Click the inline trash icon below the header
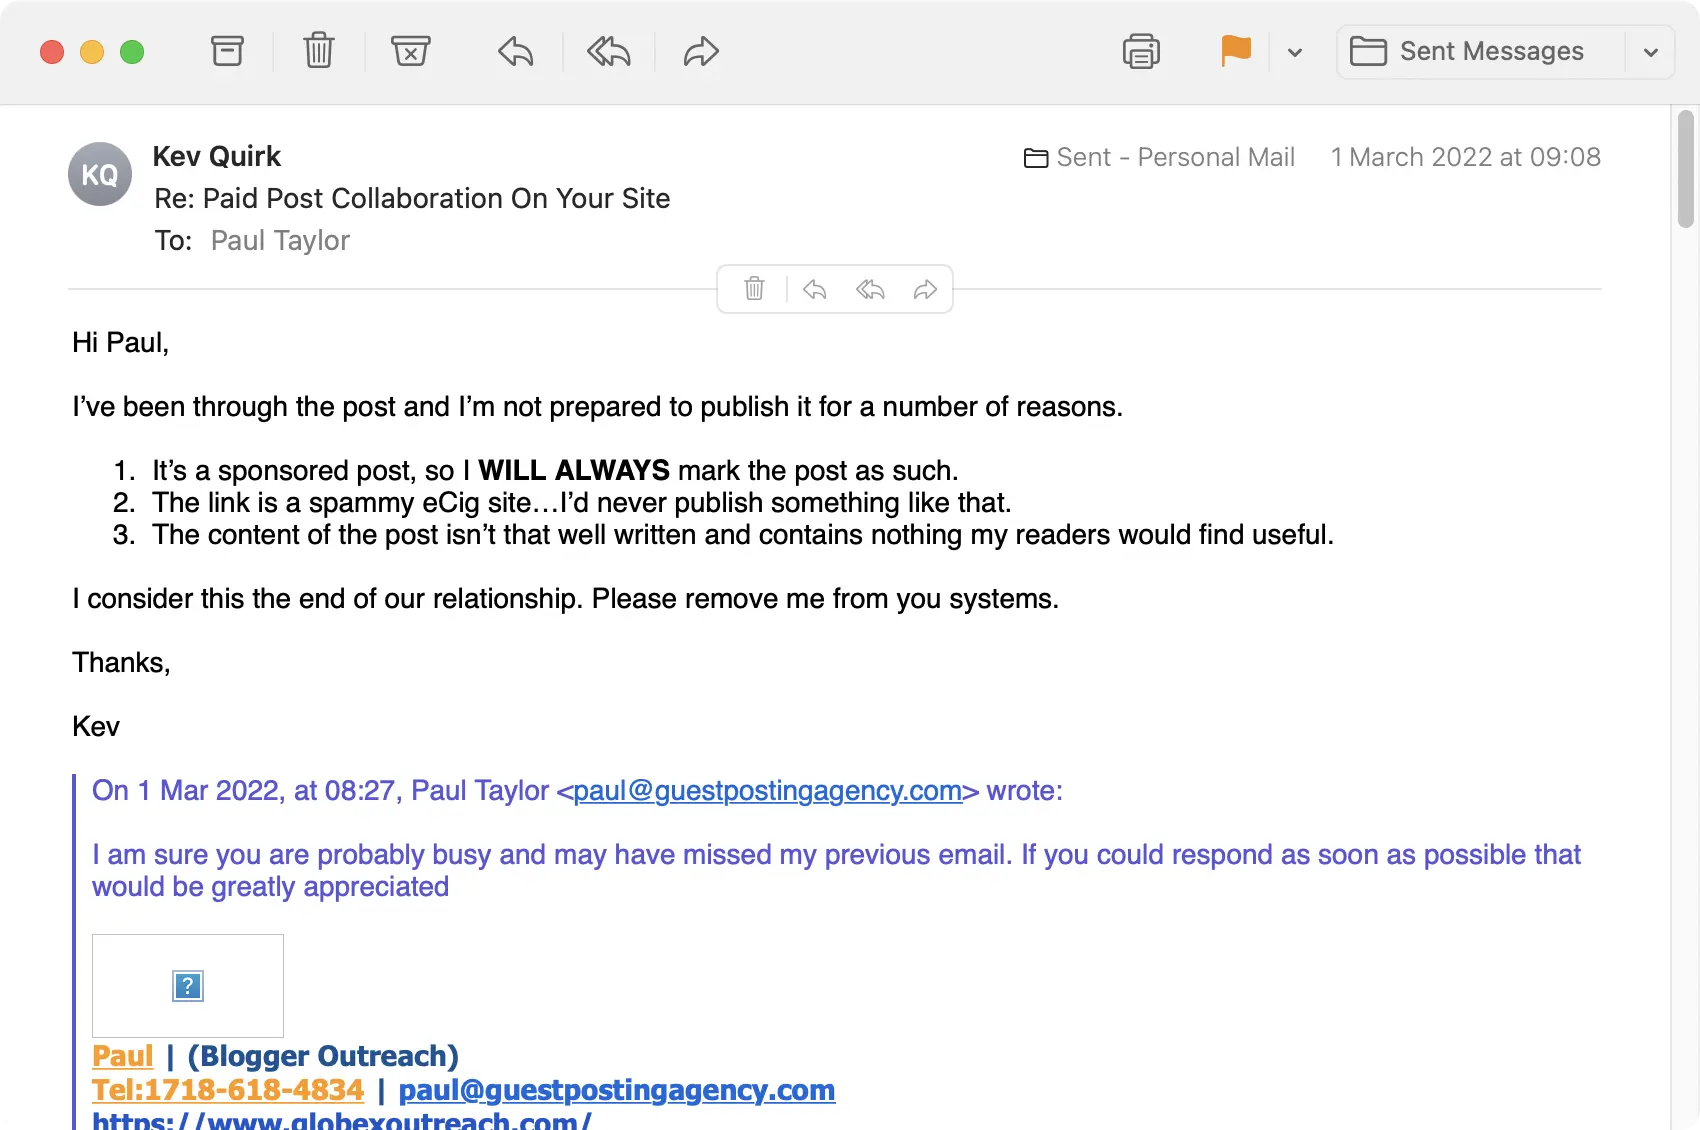 point(755,289)
